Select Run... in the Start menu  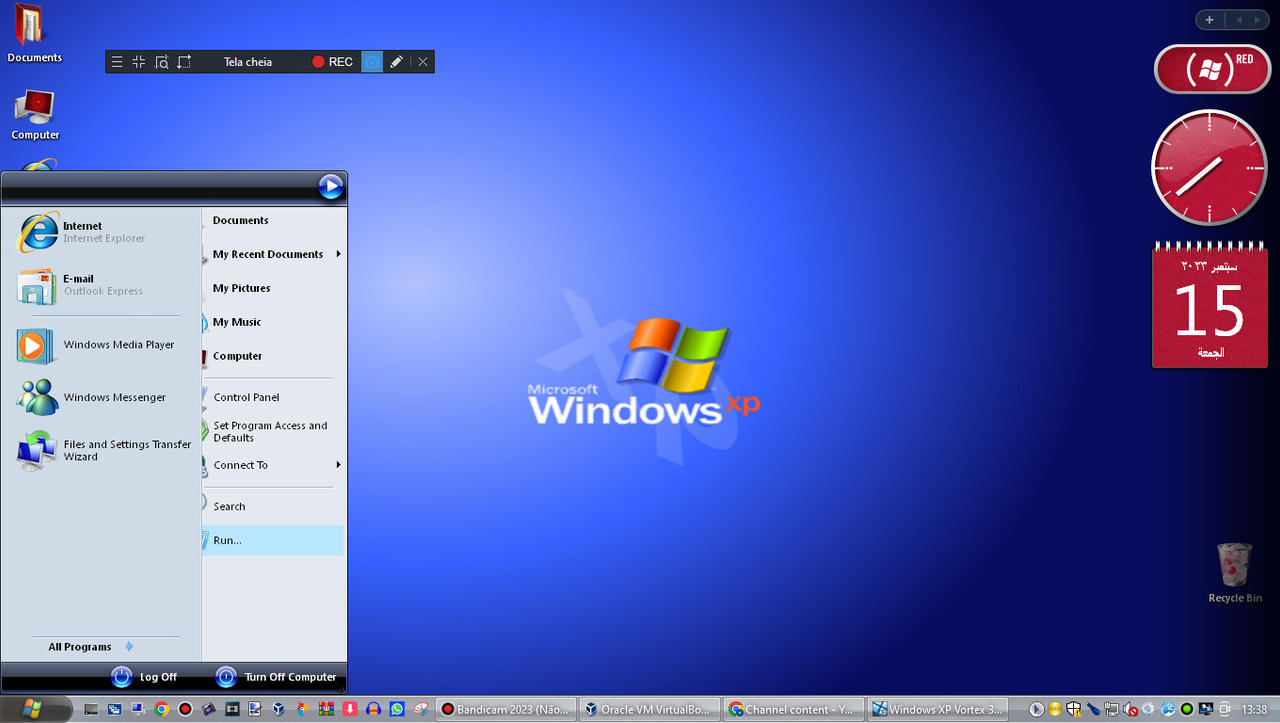pos(273,540)
